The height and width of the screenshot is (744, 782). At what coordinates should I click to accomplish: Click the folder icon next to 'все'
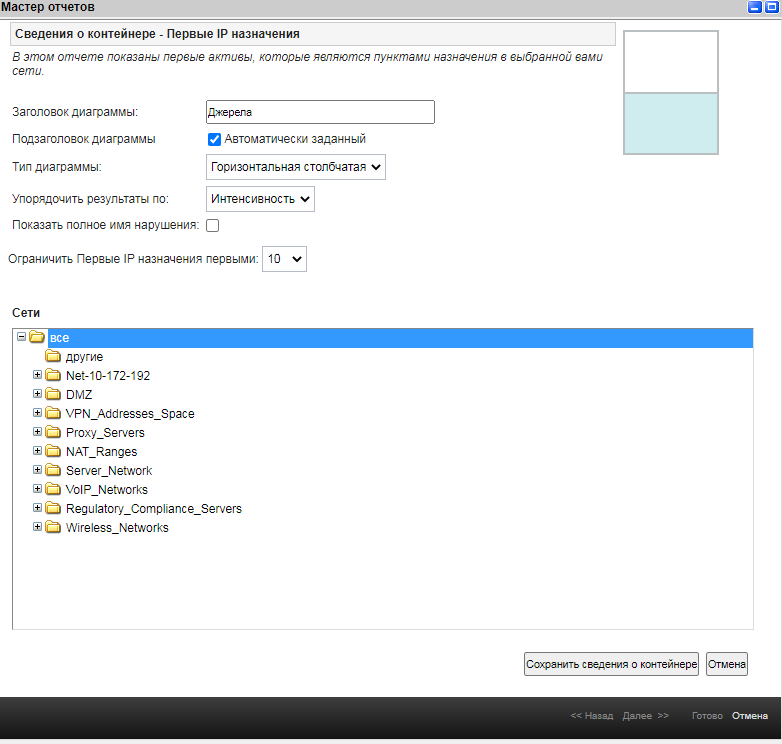coord(37,337)
